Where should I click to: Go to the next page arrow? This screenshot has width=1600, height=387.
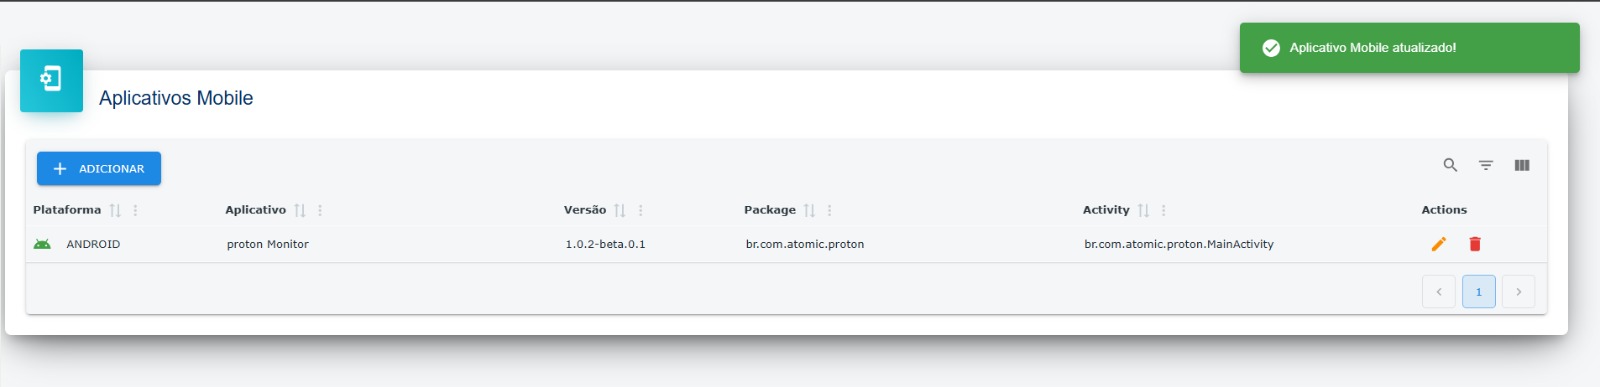tap(1519, 292)
